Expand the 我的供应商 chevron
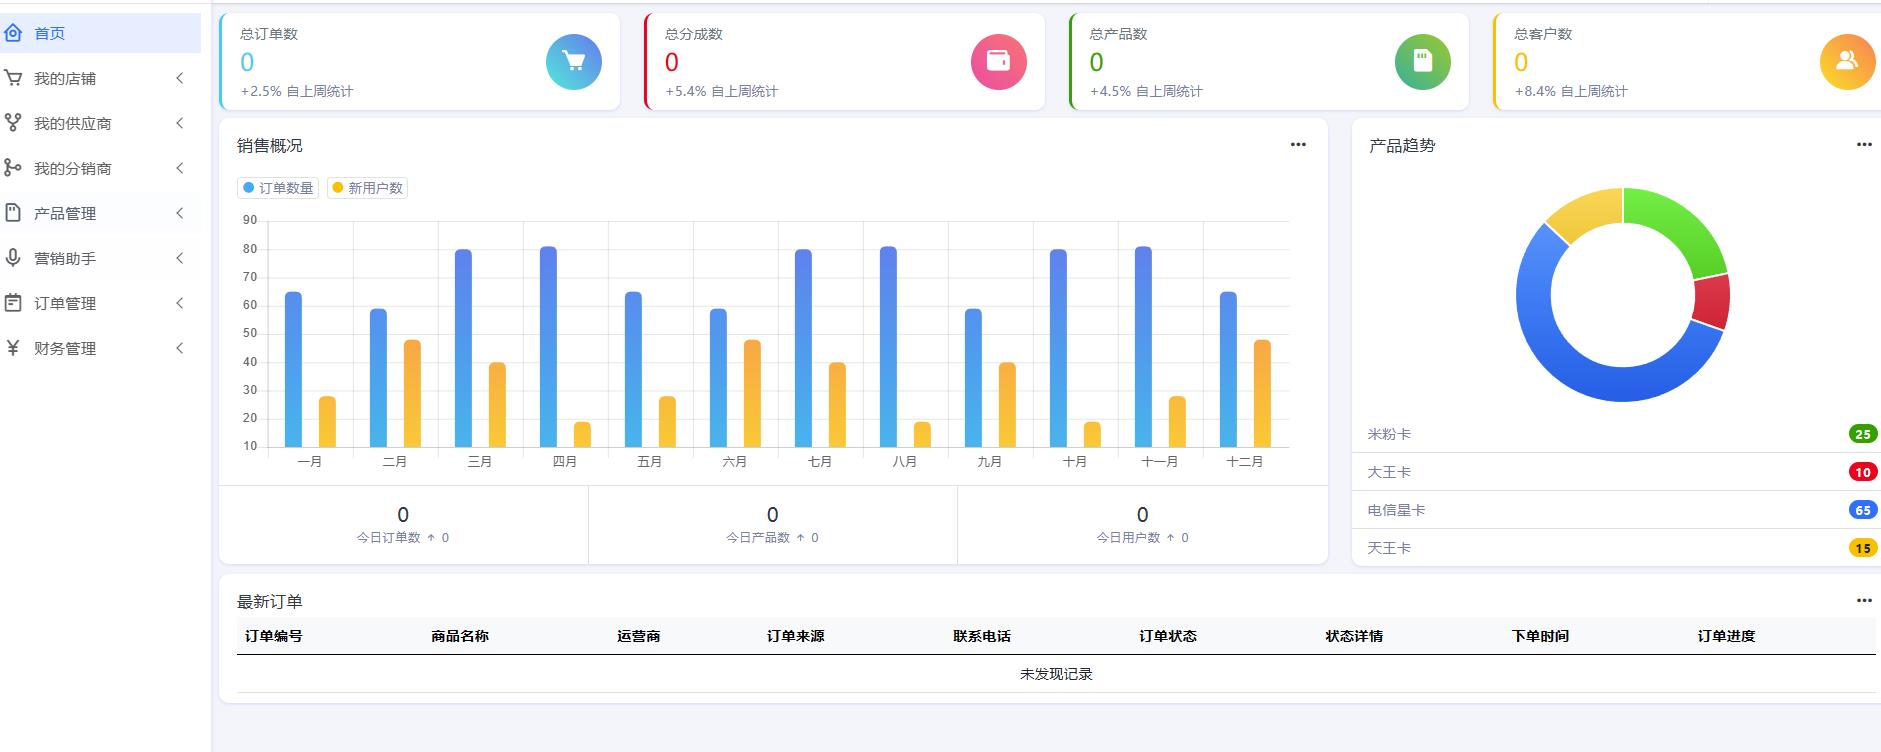Image resolution: width=1881 pixels, height=752 pixels. coord(180,123)
